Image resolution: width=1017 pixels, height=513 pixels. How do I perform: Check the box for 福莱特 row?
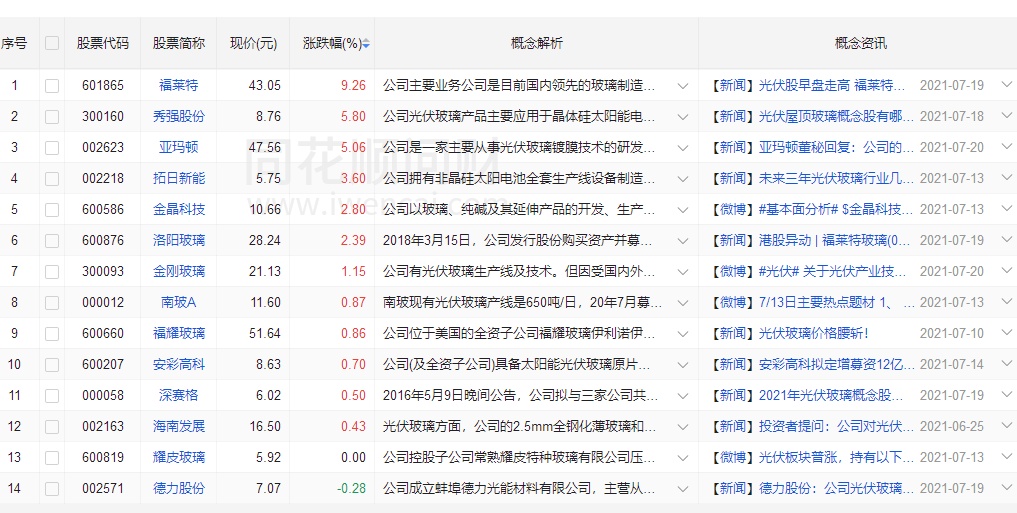tap(52, 86)
